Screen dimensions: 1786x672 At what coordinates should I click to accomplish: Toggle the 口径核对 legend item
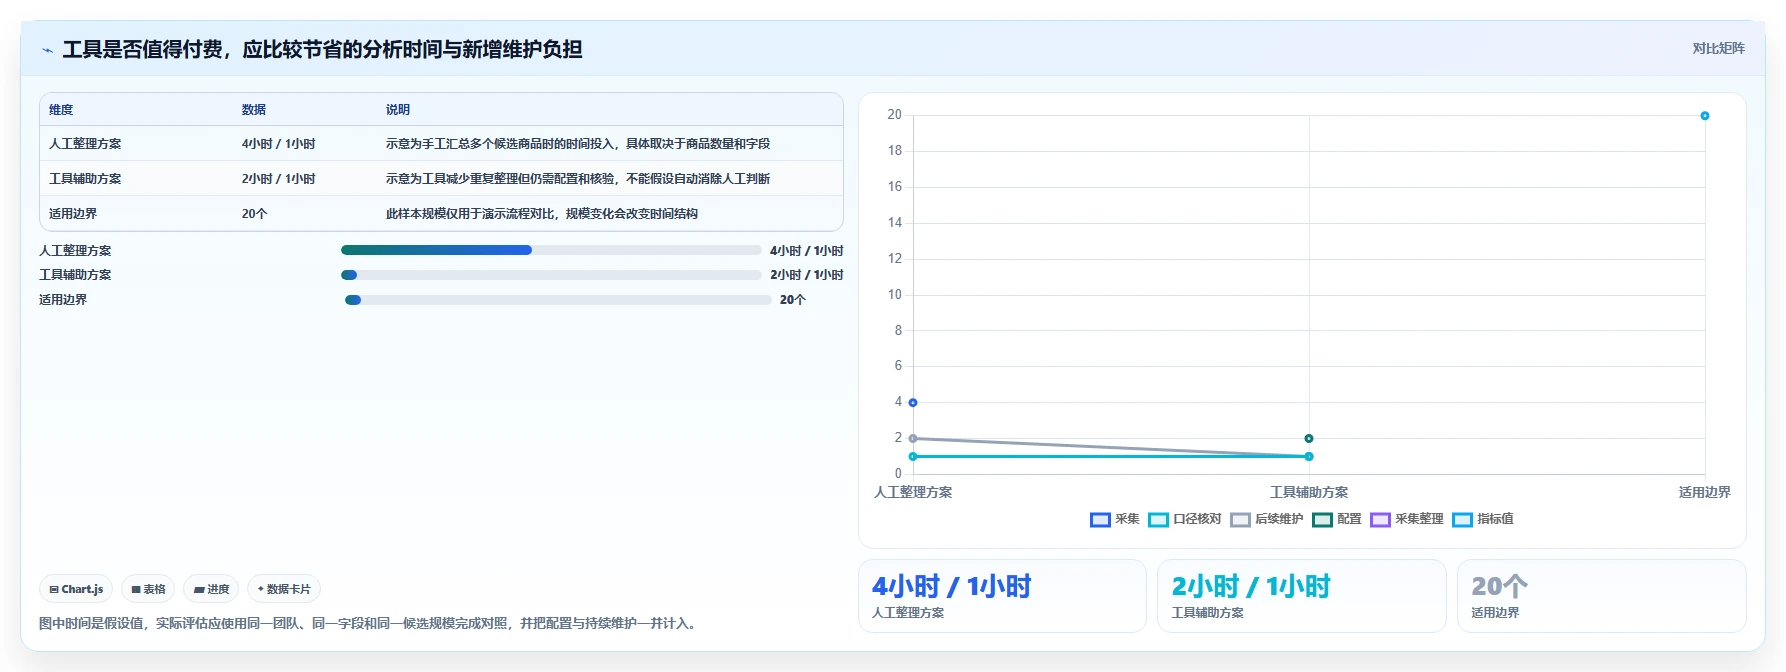[x=1185, y=519]
